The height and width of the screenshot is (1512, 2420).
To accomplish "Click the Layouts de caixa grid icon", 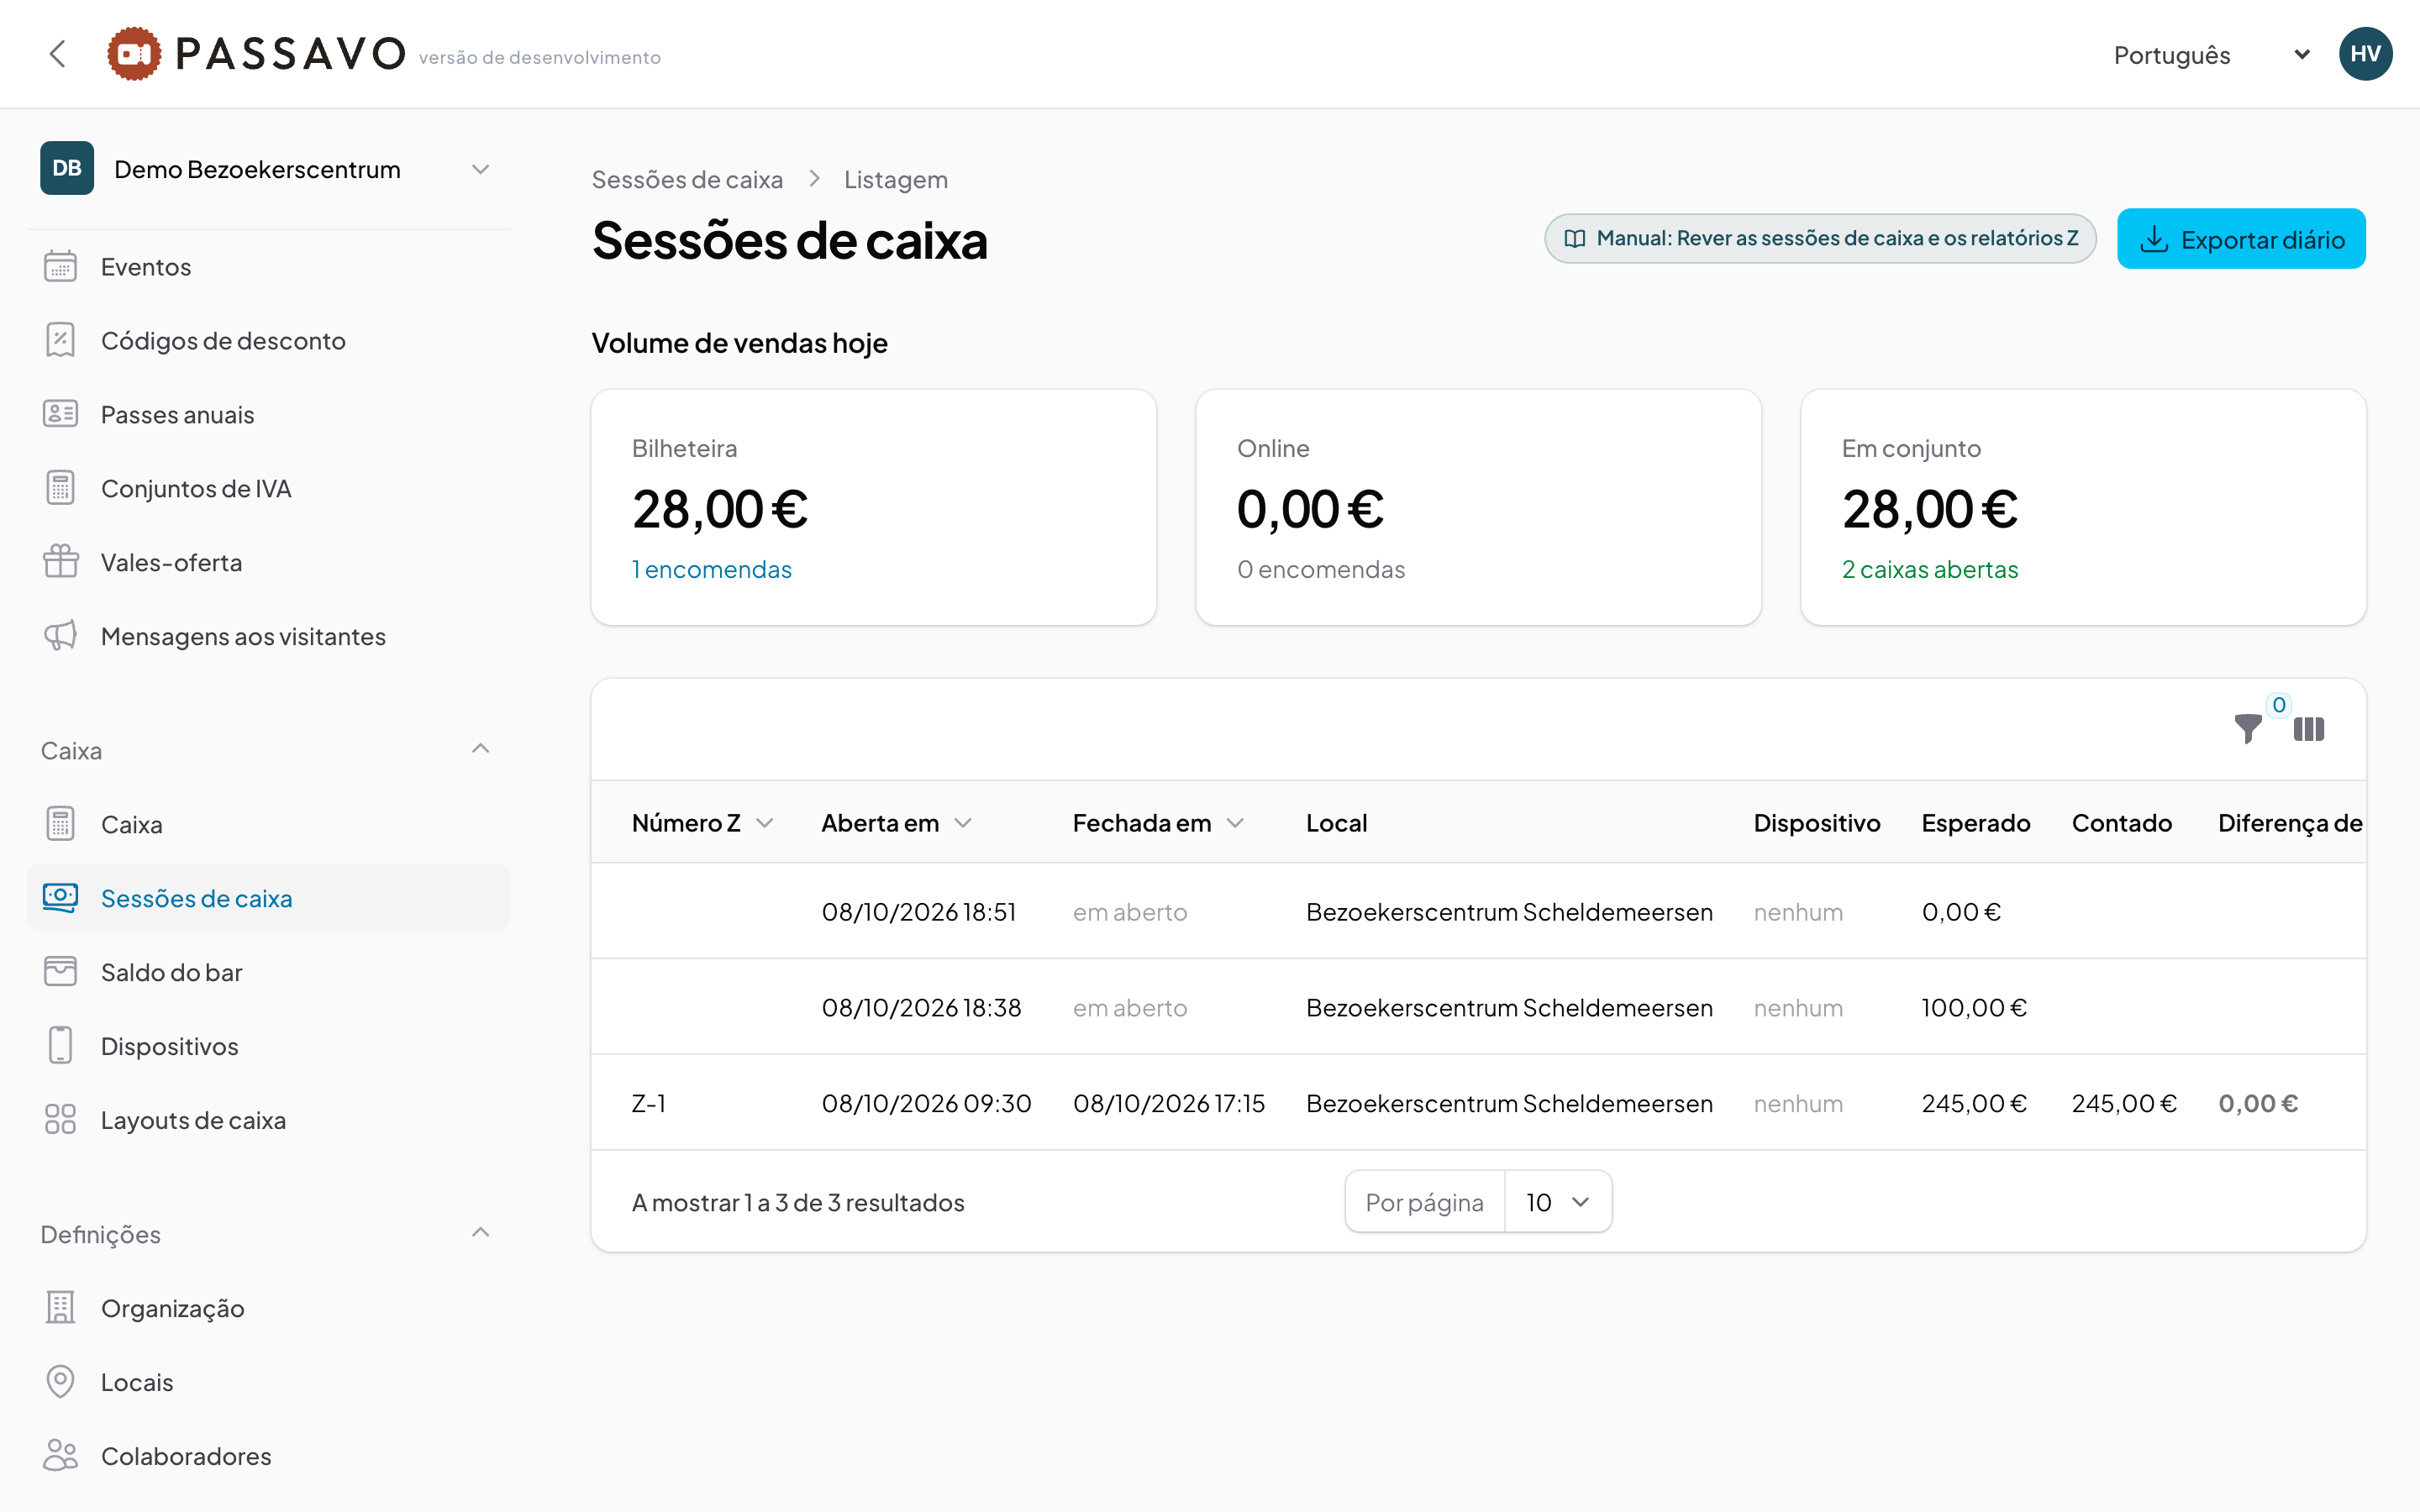I will 60,1120.
